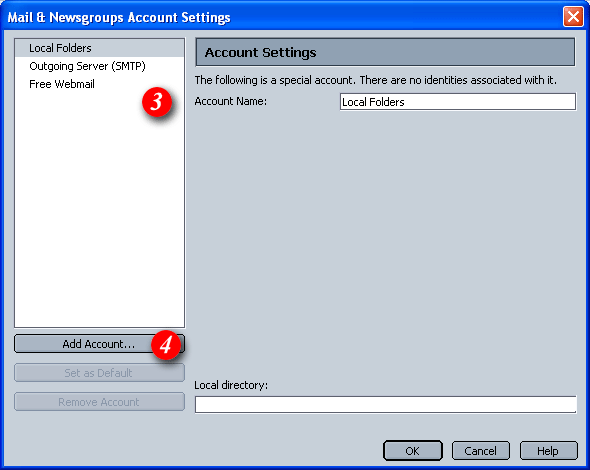This screenshot has width=590, height=470.
Task: Click the Set as Default button
Action: point(99,373)
